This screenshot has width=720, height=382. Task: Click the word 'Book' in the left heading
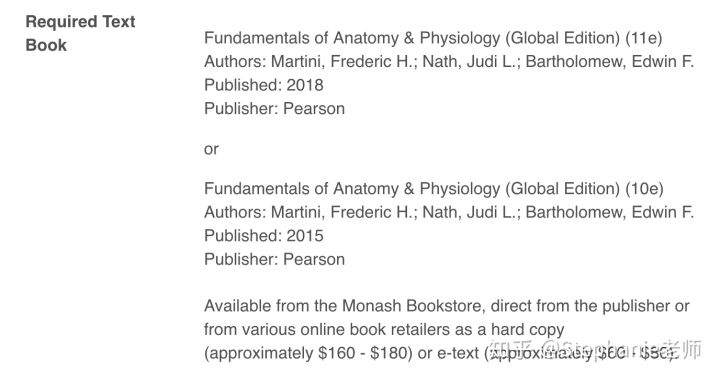(x=46, y=45)
